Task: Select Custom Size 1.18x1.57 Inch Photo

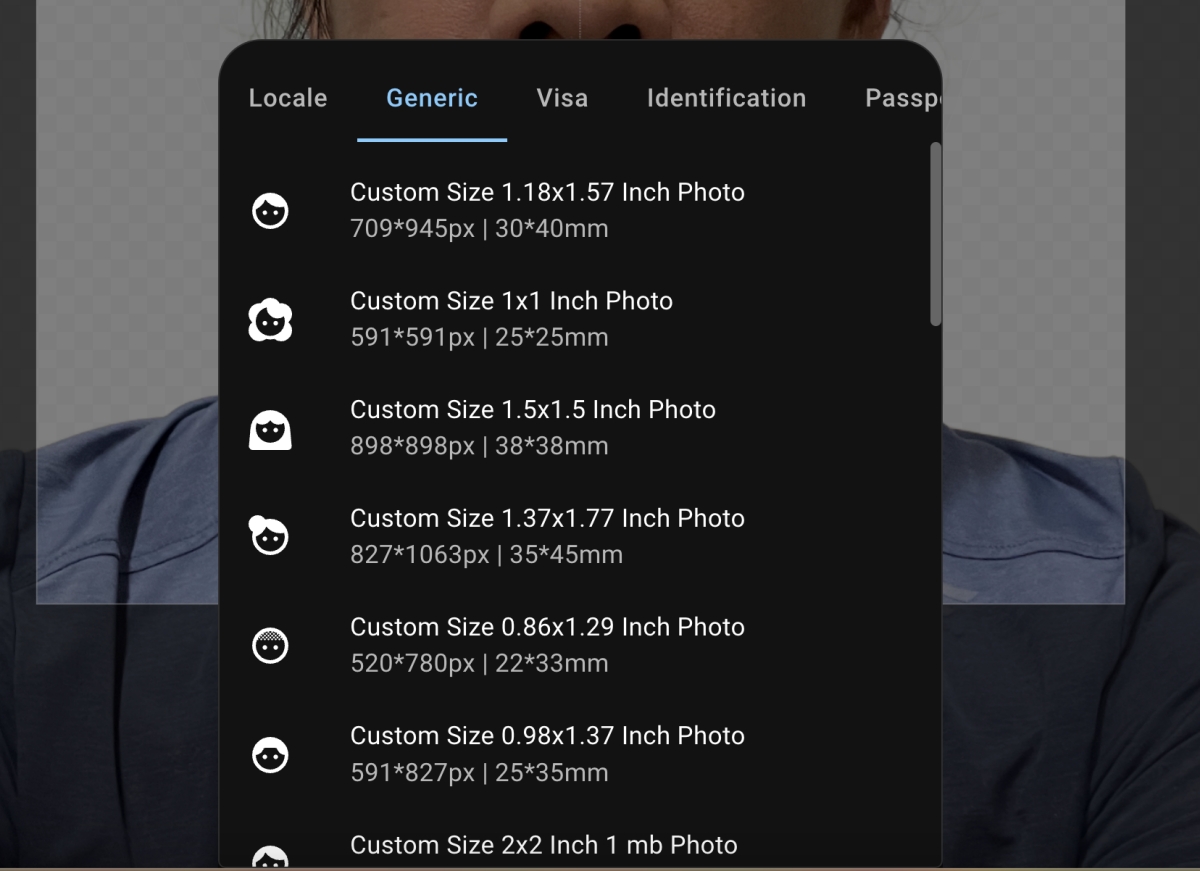Action: (x=547, y=210)
